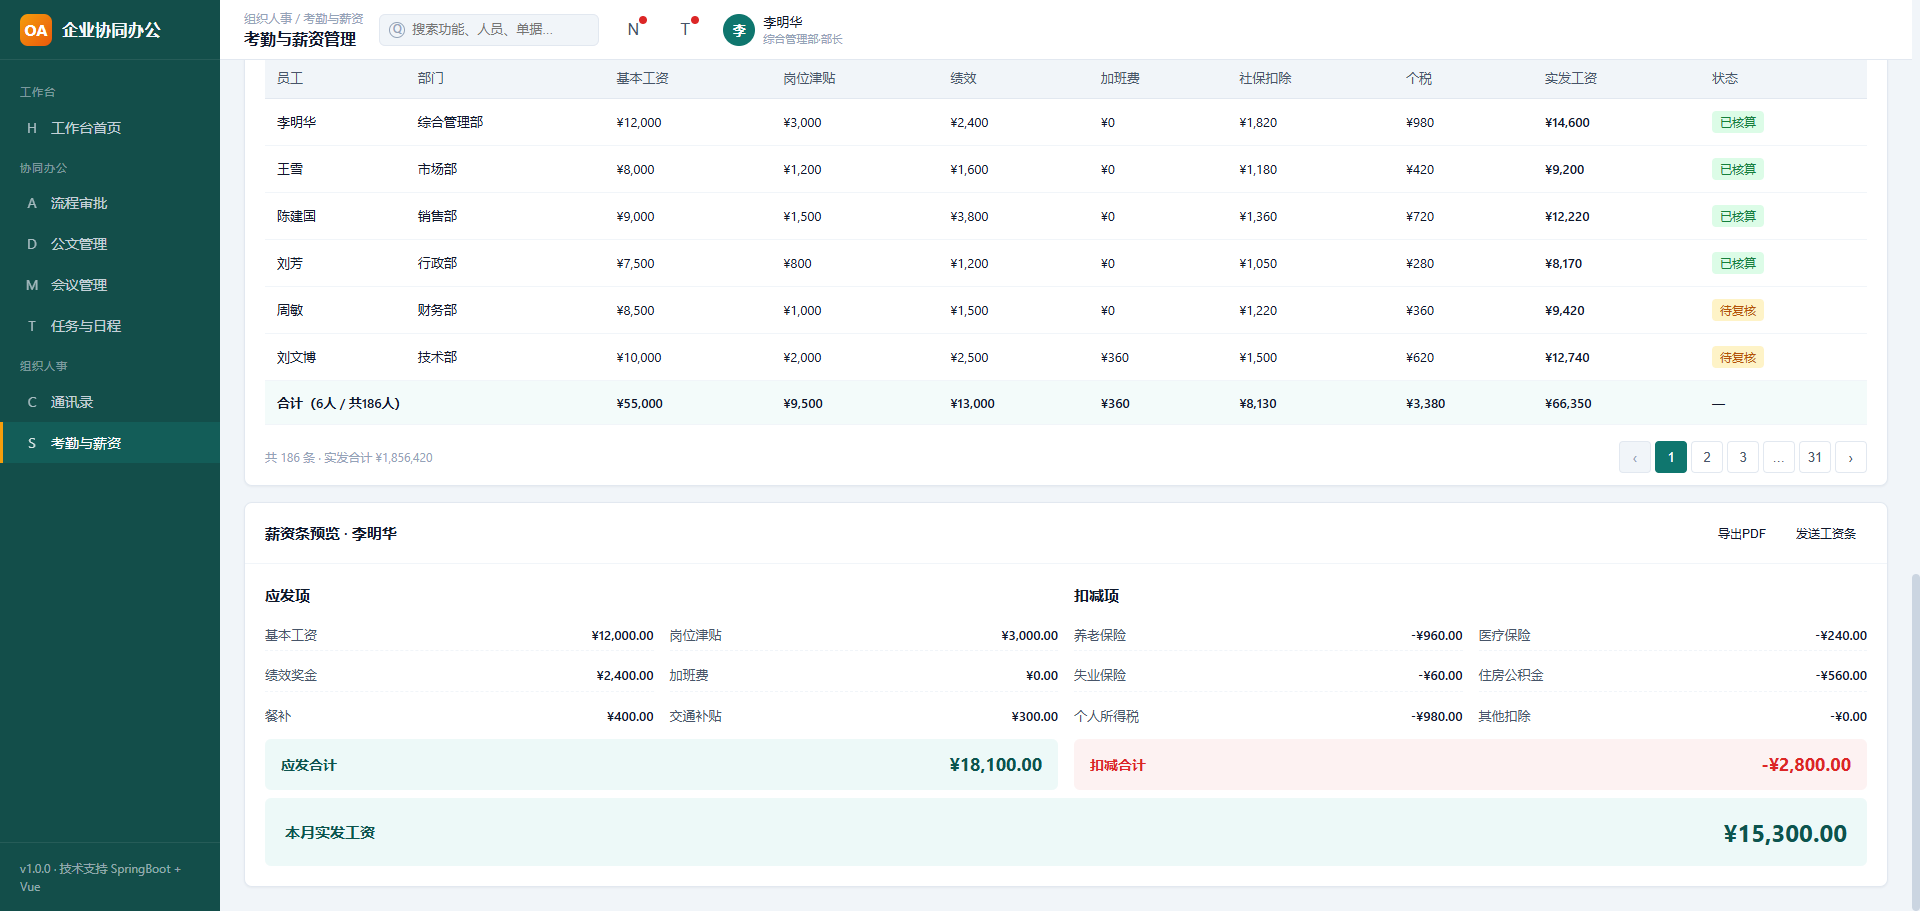
Task: Click 导出PDF button
Action: 1742,534
